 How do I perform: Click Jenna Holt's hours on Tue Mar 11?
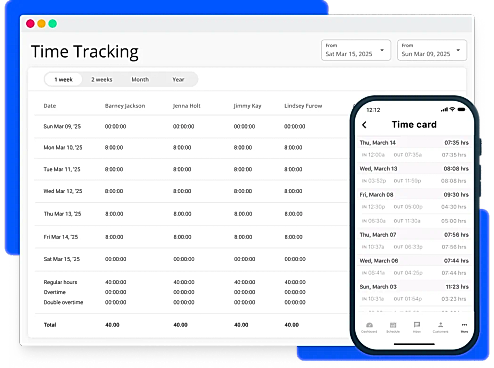pyautogui.click(x=182, y=169)
